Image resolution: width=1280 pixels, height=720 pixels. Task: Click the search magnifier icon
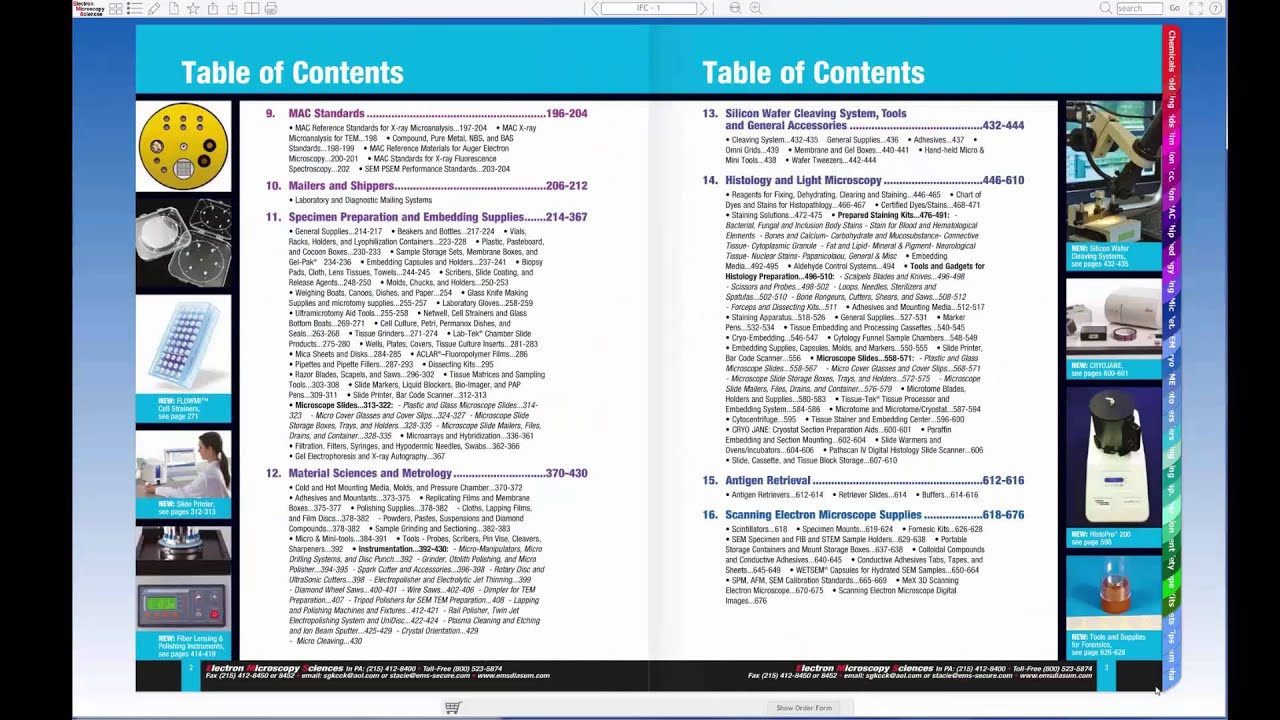pos(1105,8)
